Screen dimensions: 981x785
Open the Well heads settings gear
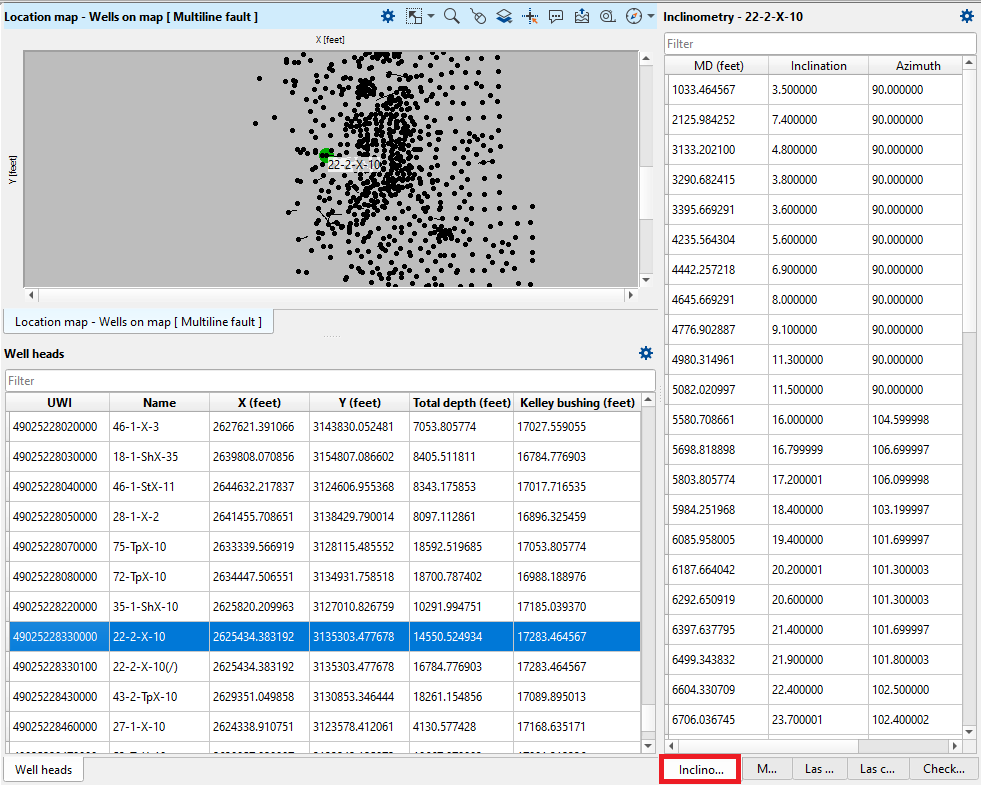(x=646, y=353)
